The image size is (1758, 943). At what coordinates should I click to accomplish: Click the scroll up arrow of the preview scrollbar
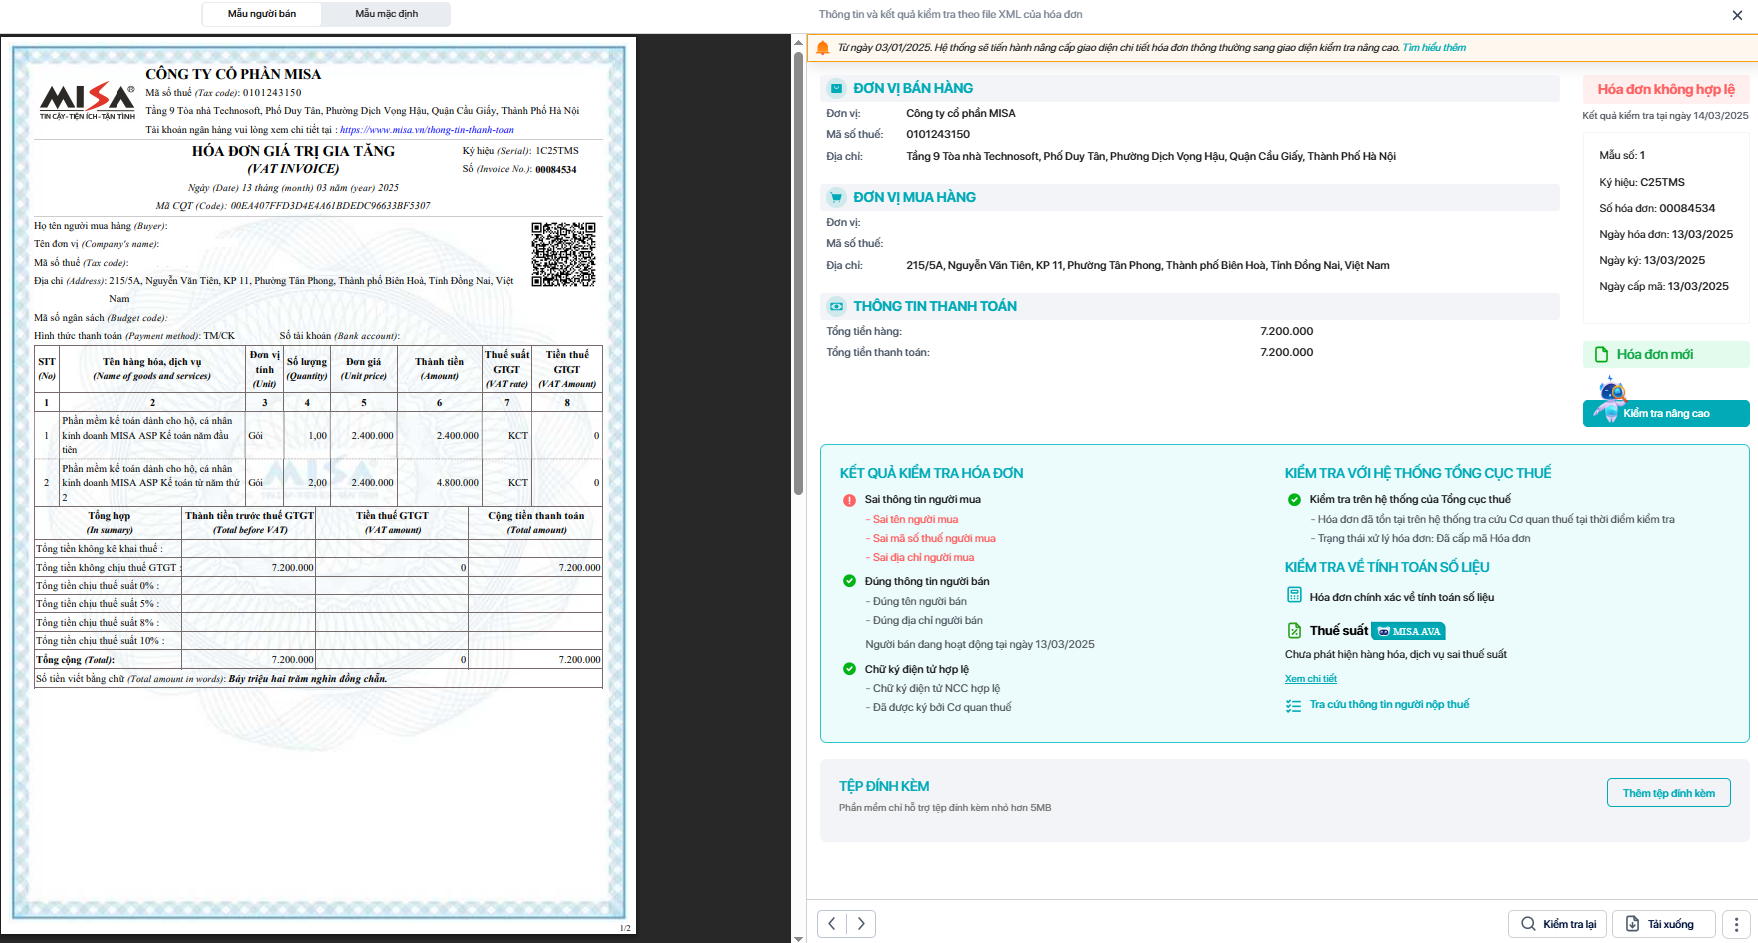(x=798, y=42)
